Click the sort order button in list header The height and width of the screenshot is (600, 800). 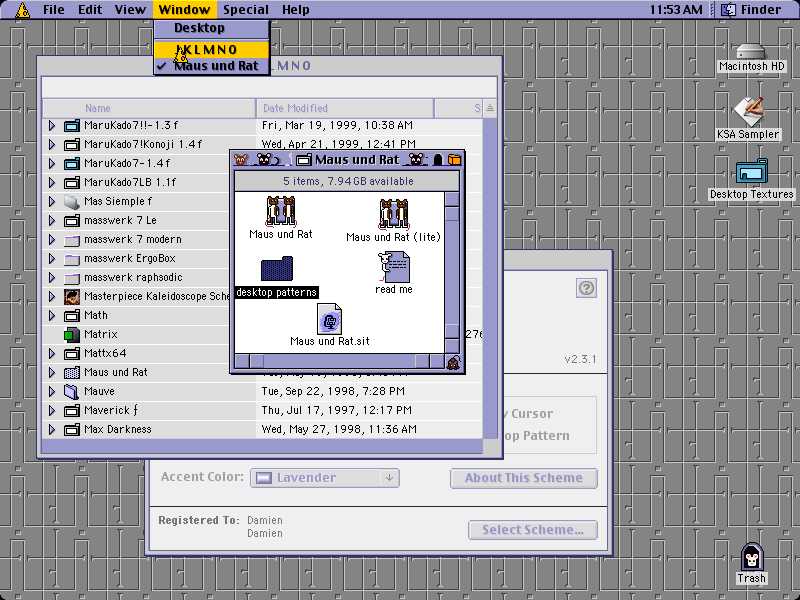point(490,108)
